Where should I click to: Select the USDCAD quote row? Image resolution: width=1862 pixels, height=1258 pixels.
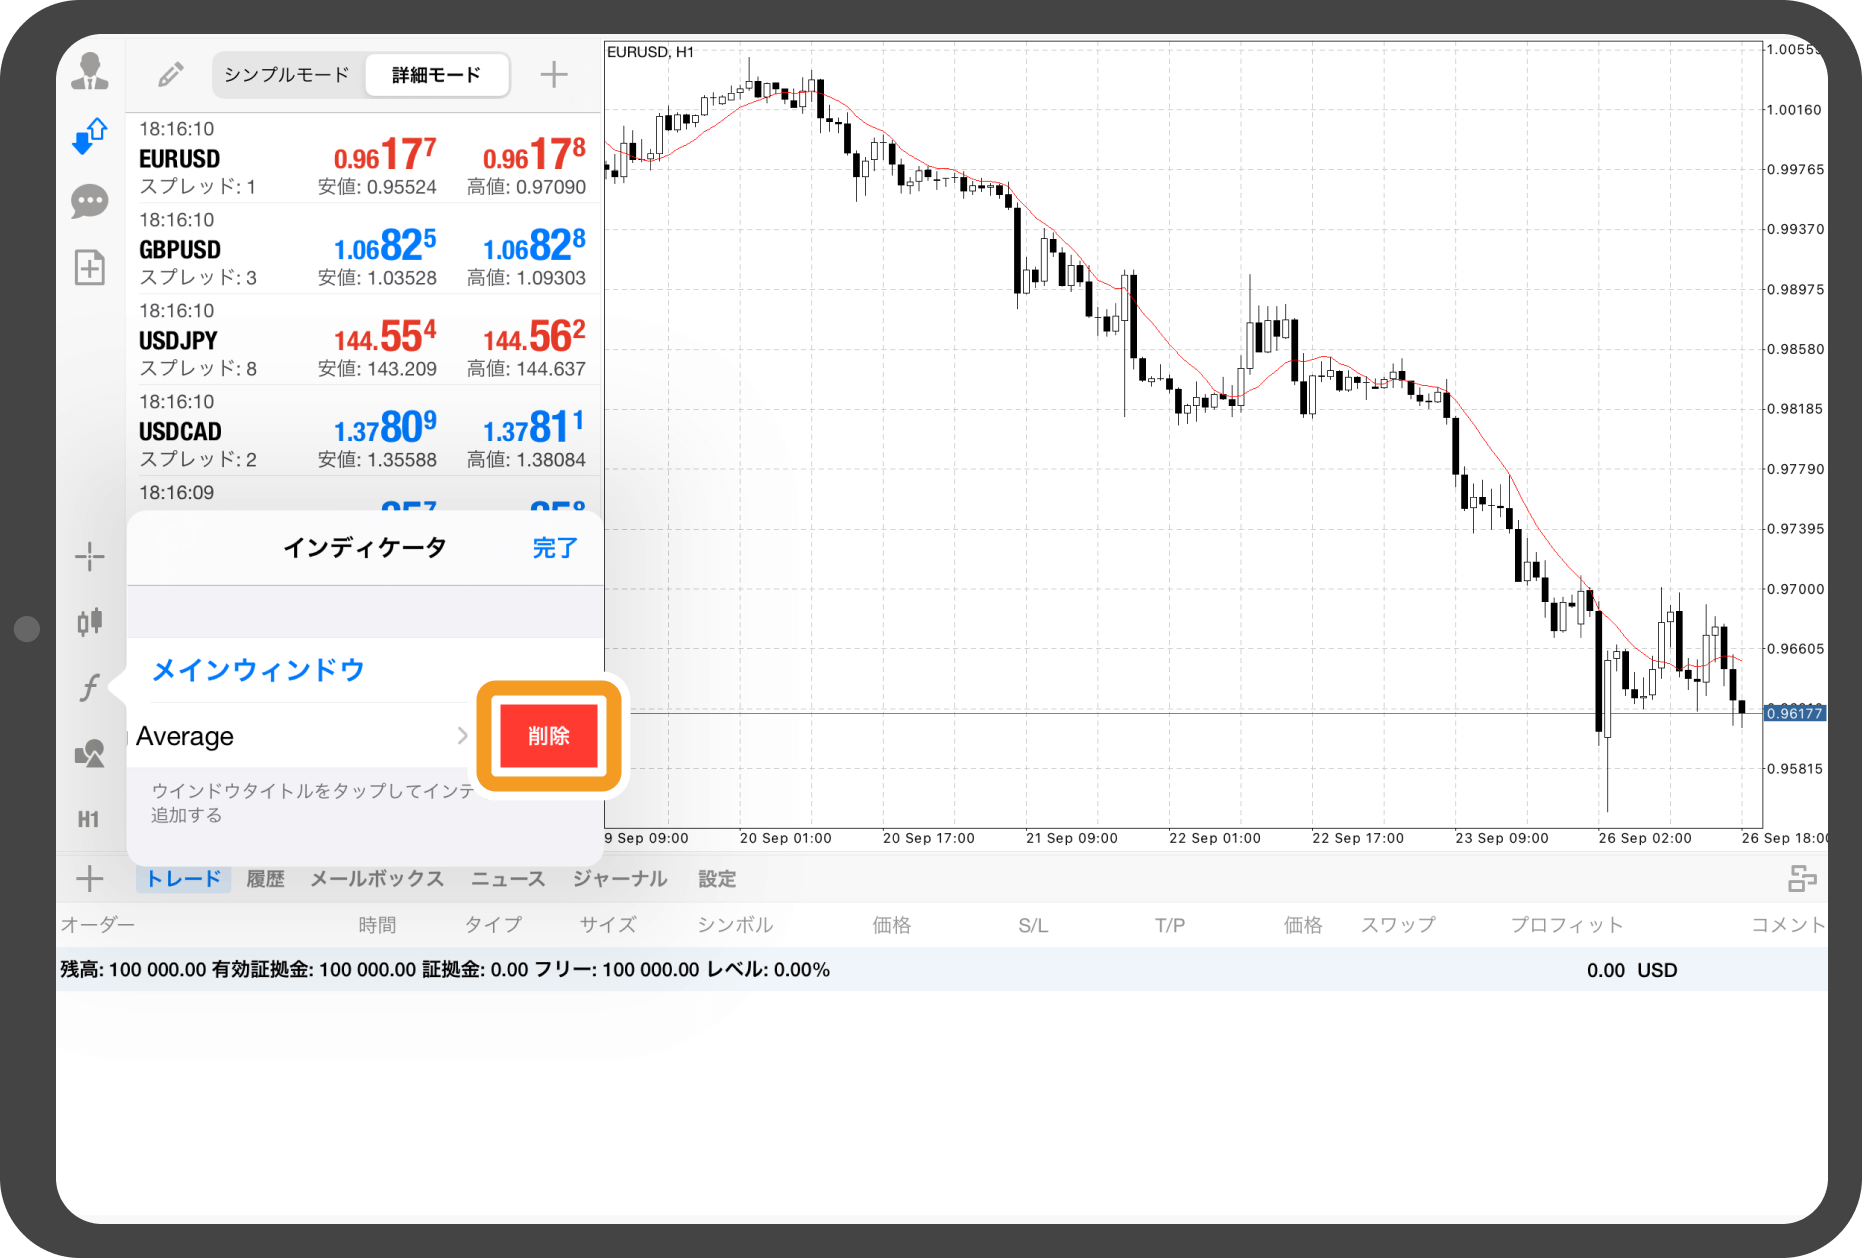pyautogui.click(x=364, y=431)
